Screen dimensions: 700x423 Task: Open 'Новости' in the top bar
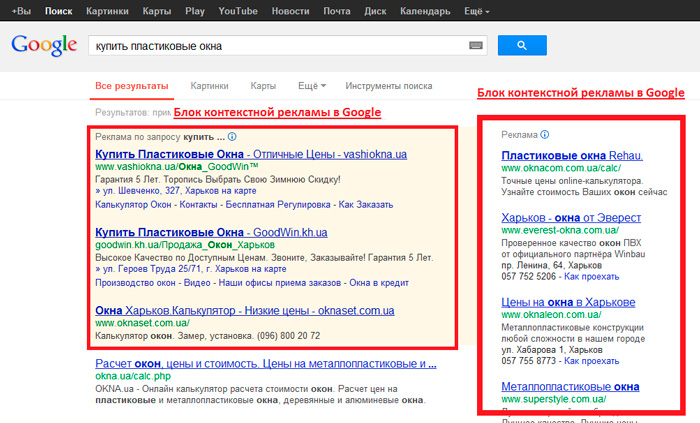pos(290,11)
